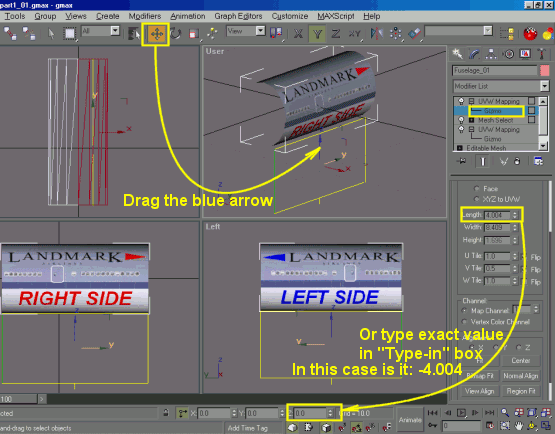Toggle Show End Result icon
This screenshot has width=555, height=434.
pos(482,161)
